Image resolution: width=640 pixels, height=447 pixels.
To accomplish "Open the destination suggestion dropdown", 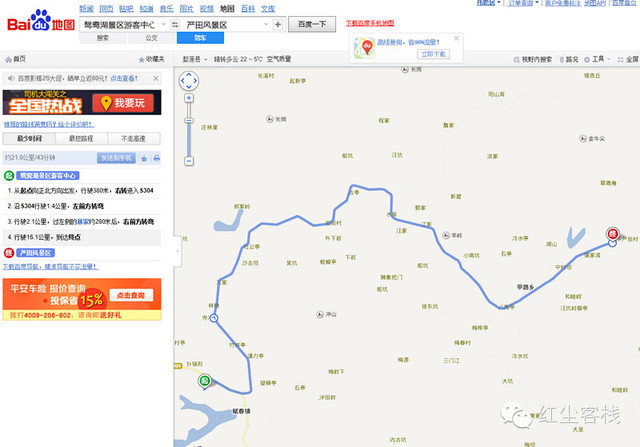I will pos(266,25).
